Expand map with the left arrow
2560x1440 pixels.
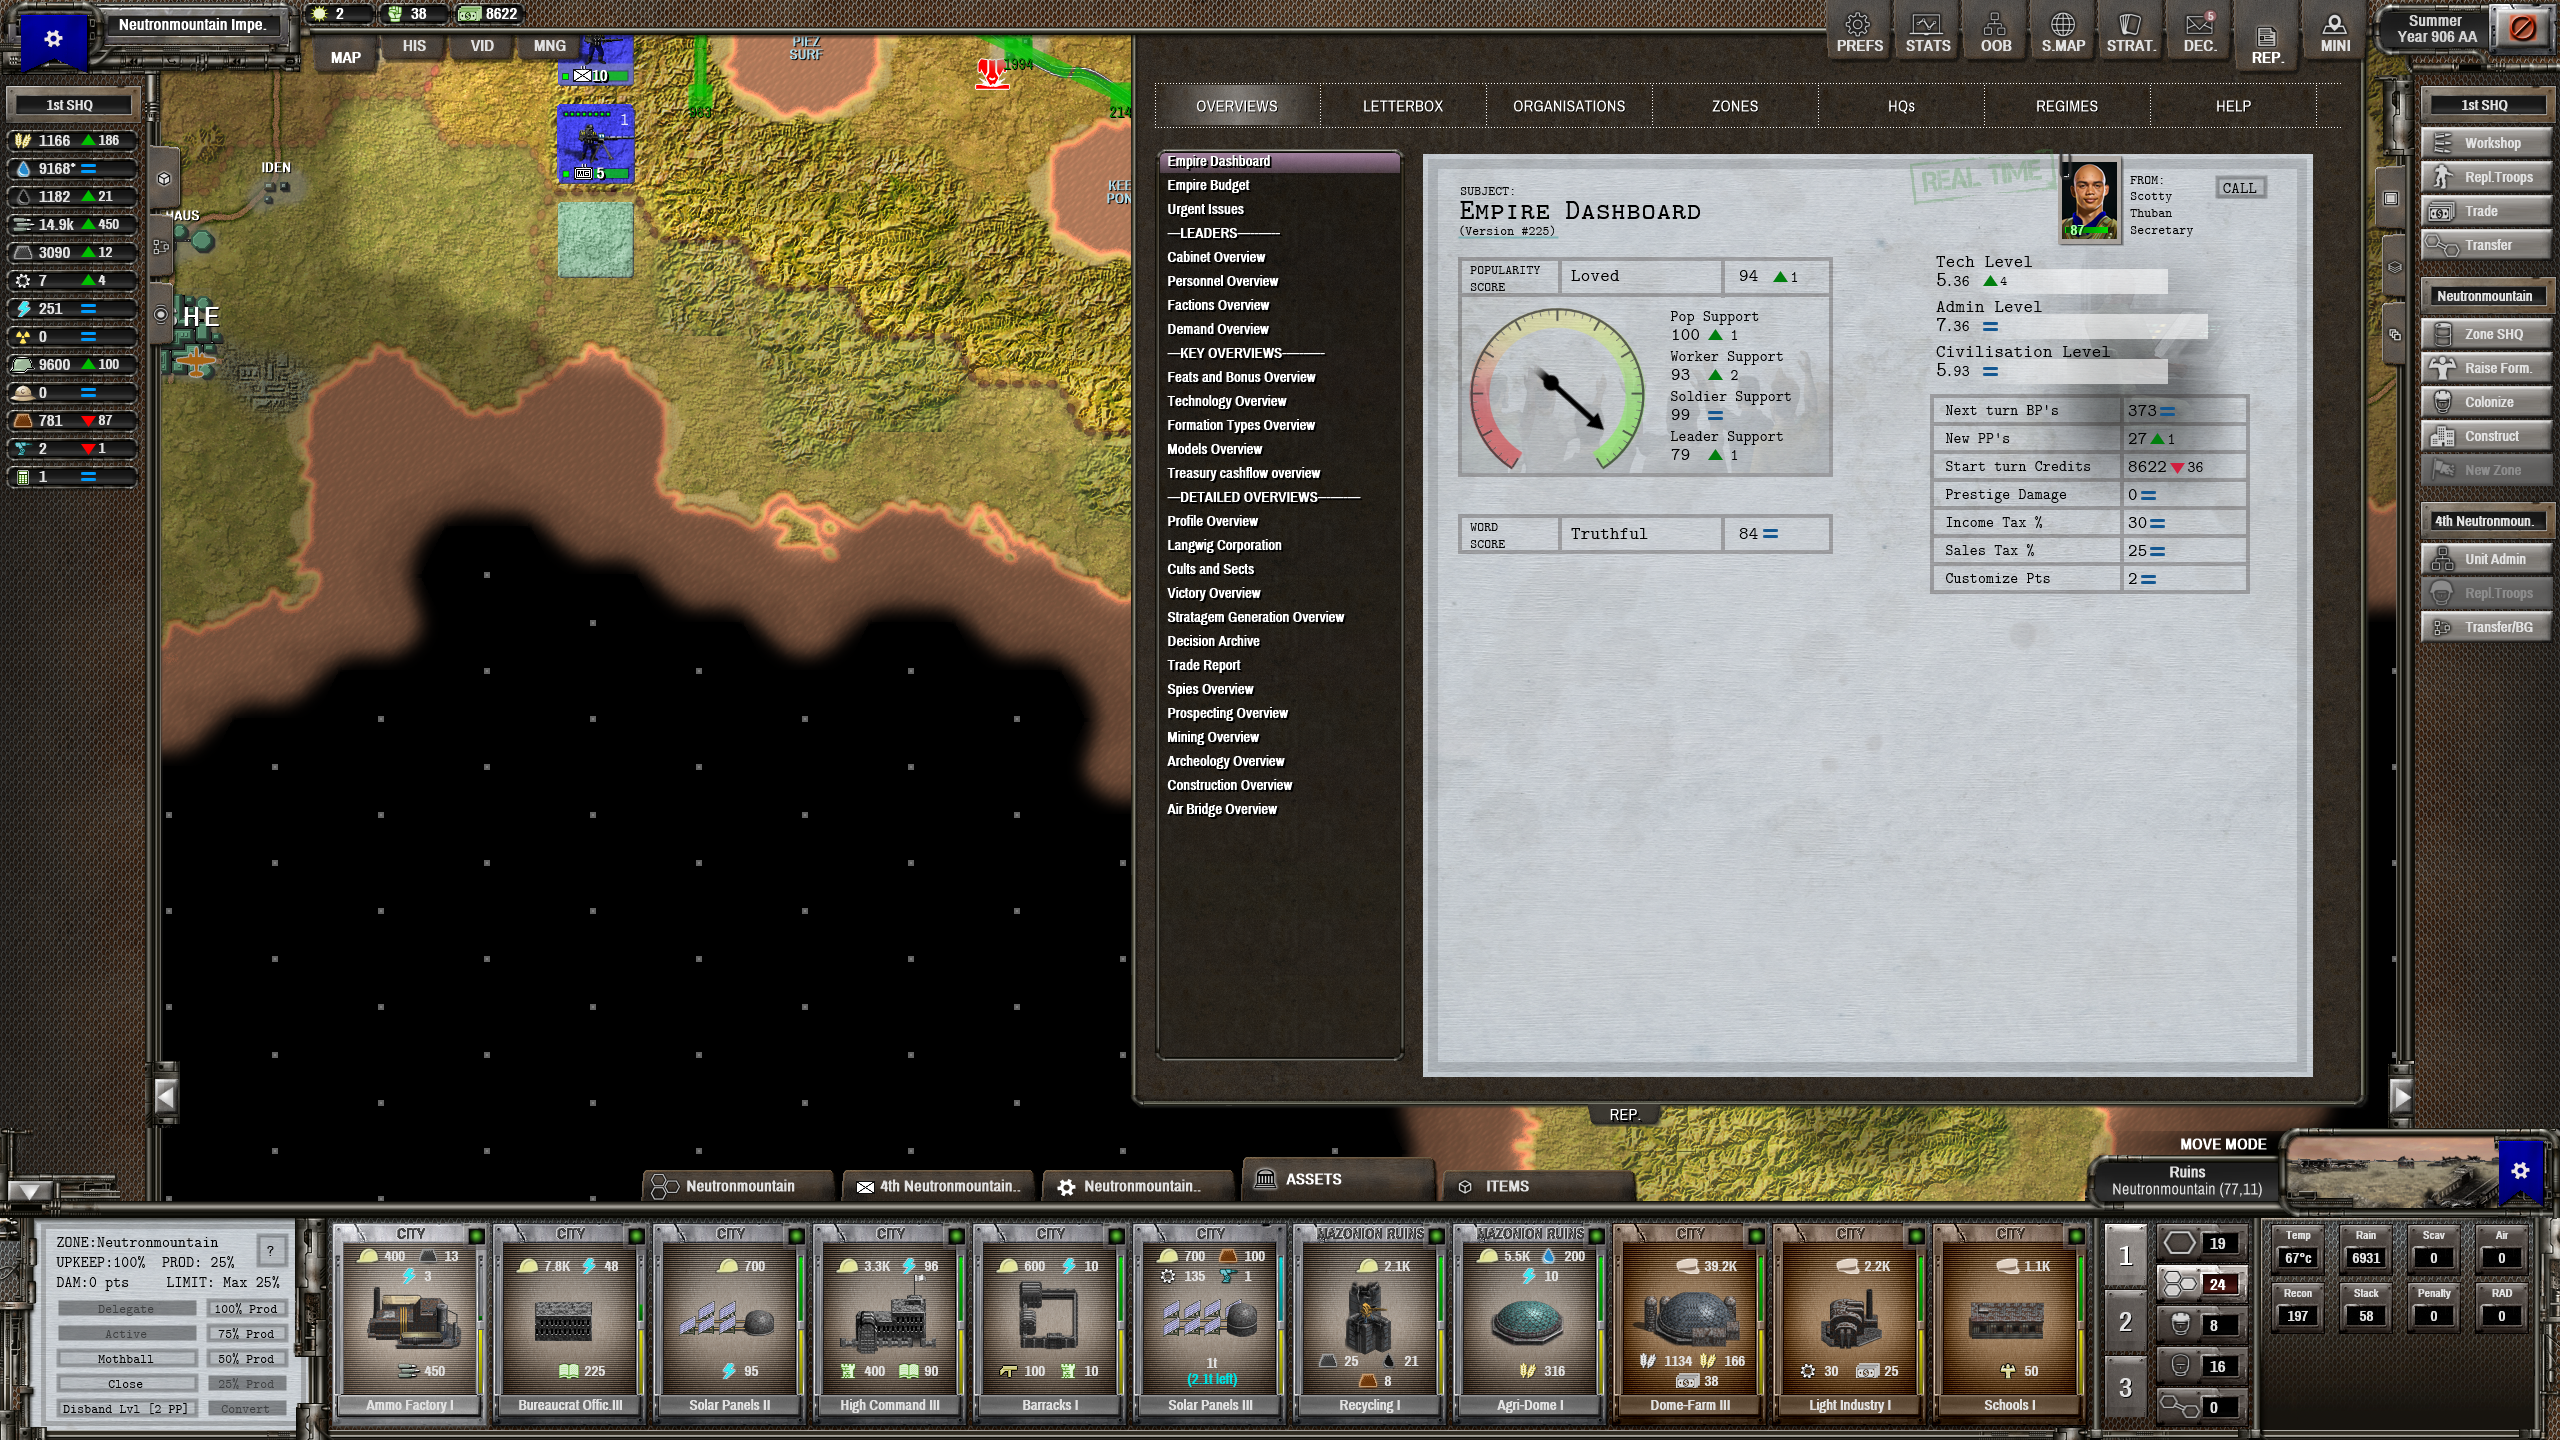click(x=166, y=1097)
